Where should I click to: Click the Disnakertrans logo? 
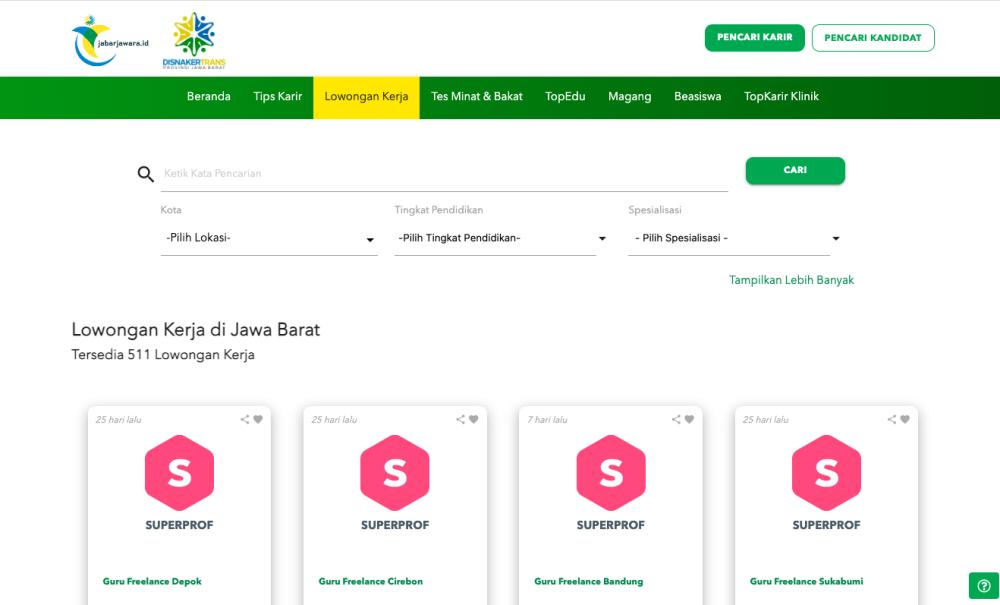pos(194,40)
